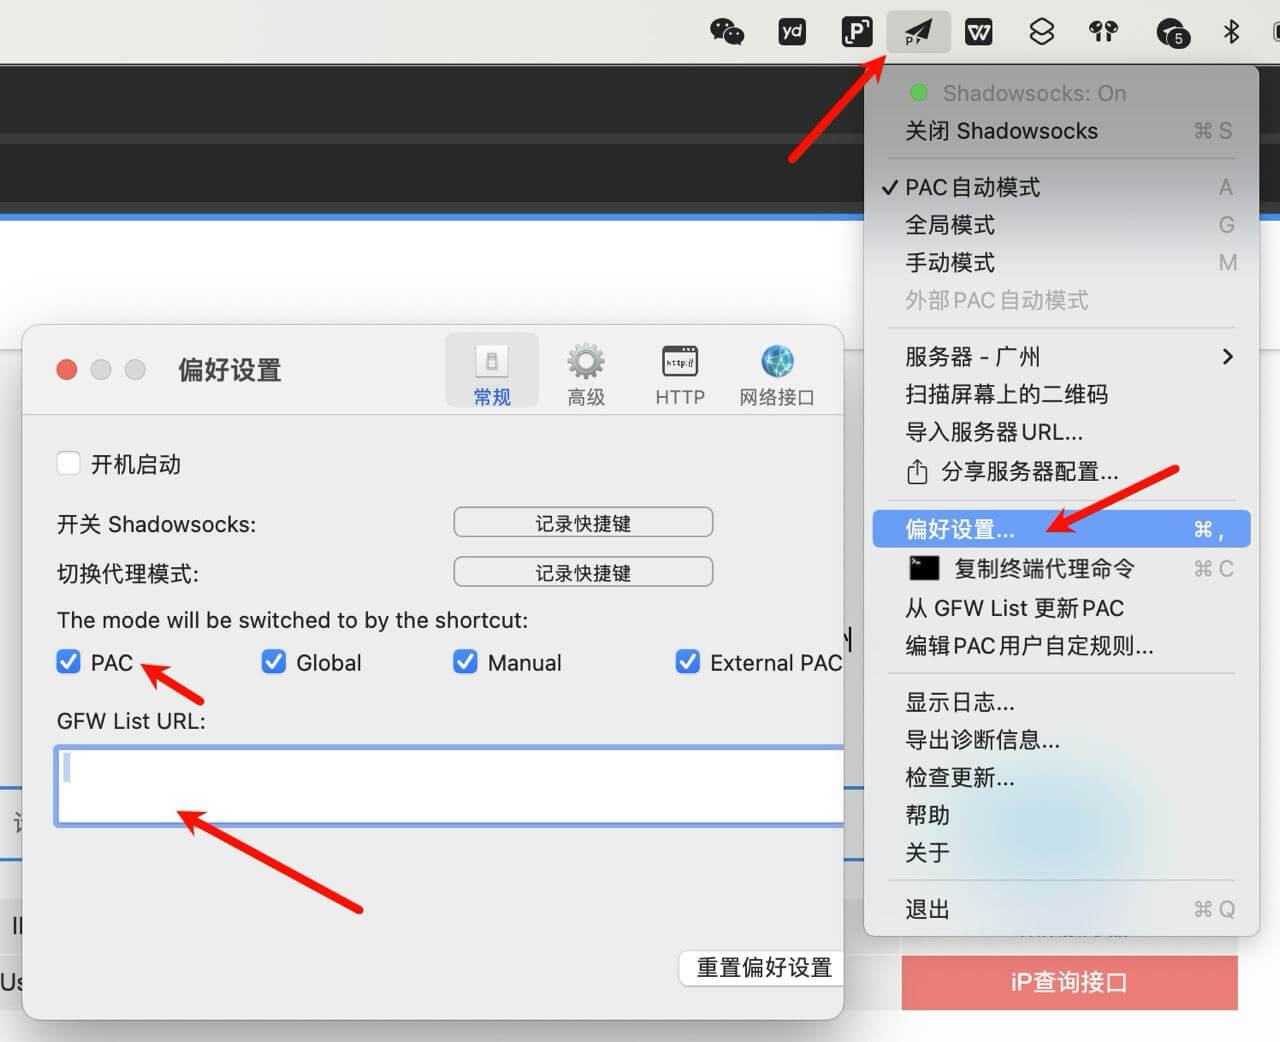1280x1042 pixels.
Task: Select 关闭 Shadowsocks menu item
Action: point(1061,131)
